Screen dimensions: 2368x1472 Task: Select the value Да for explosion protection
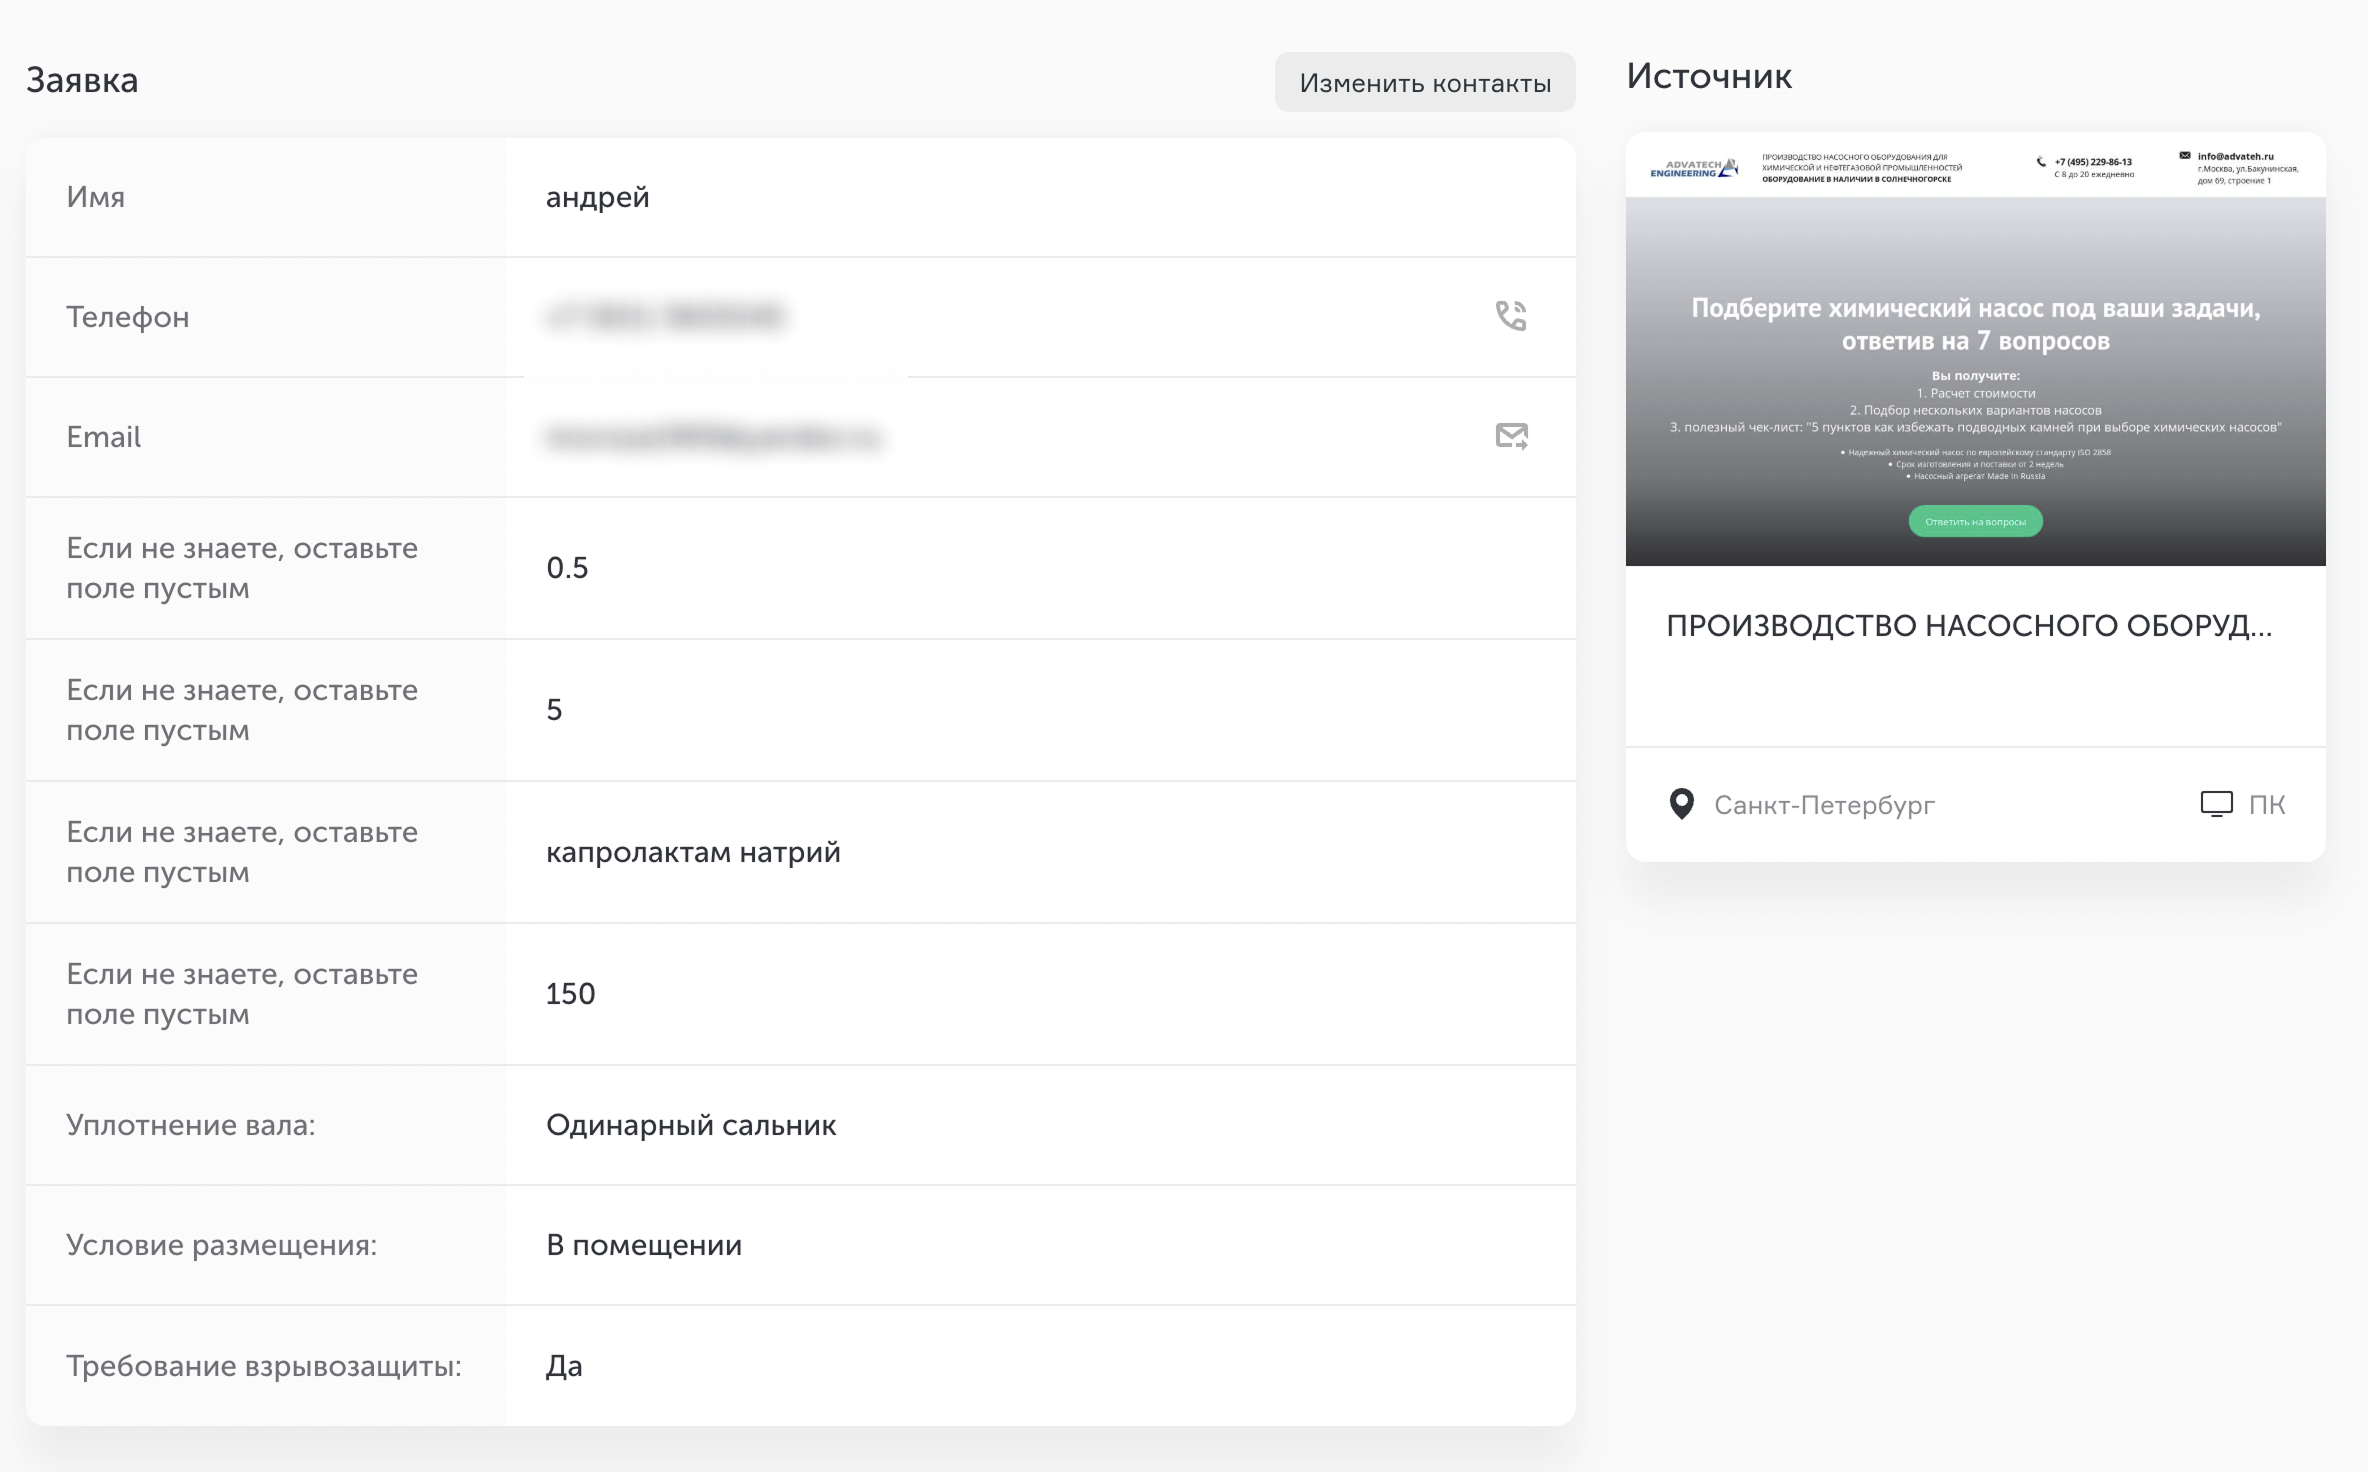564,1366
